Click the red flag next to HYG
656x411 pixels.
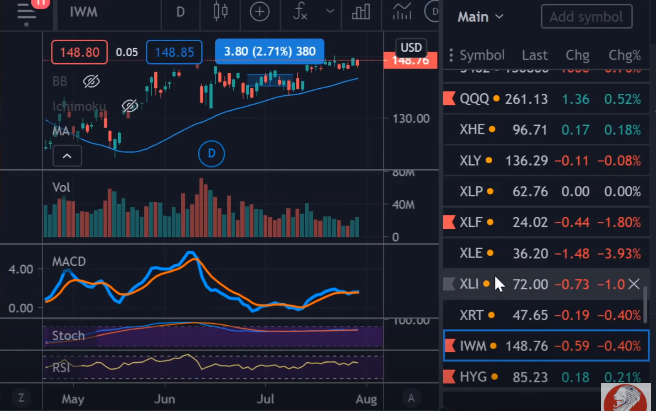pos(449,377)
